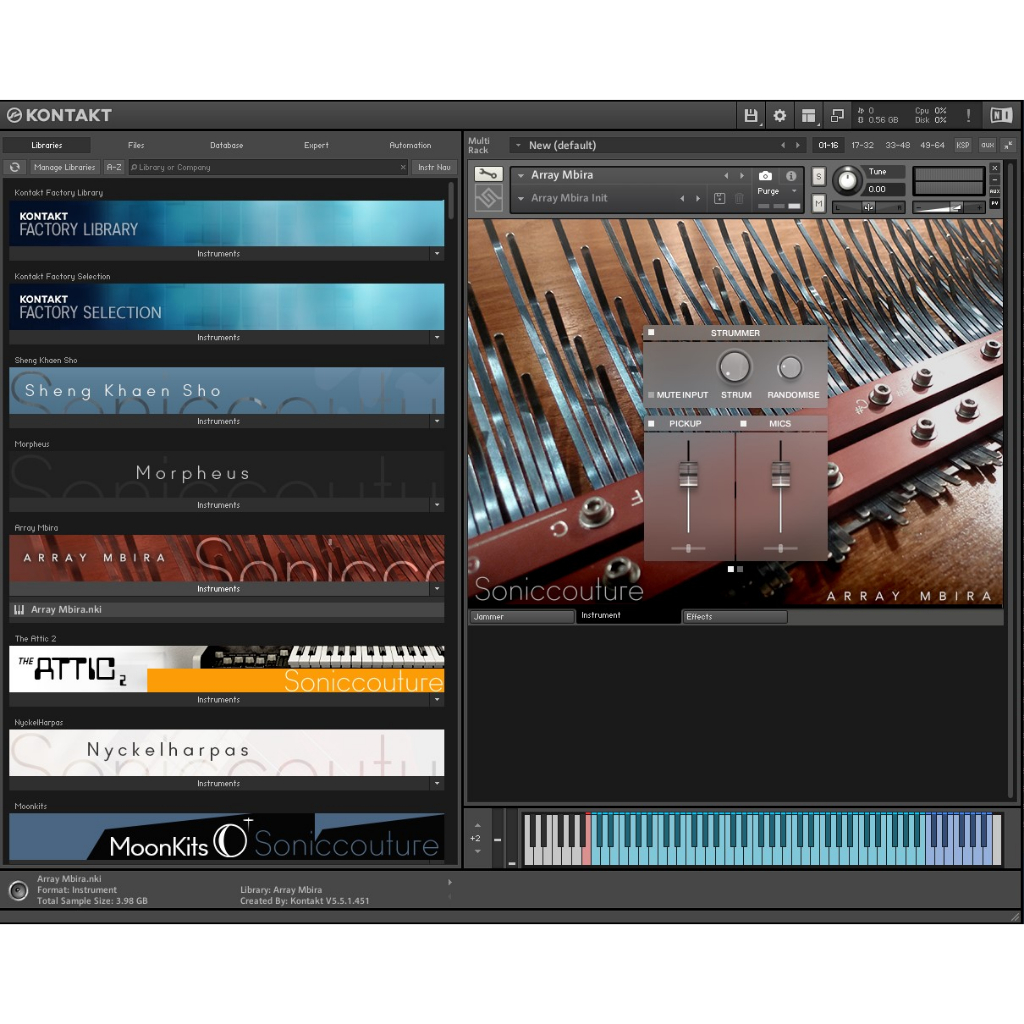
Task: Solo the Array Mbira instrument
Action: 819,177
